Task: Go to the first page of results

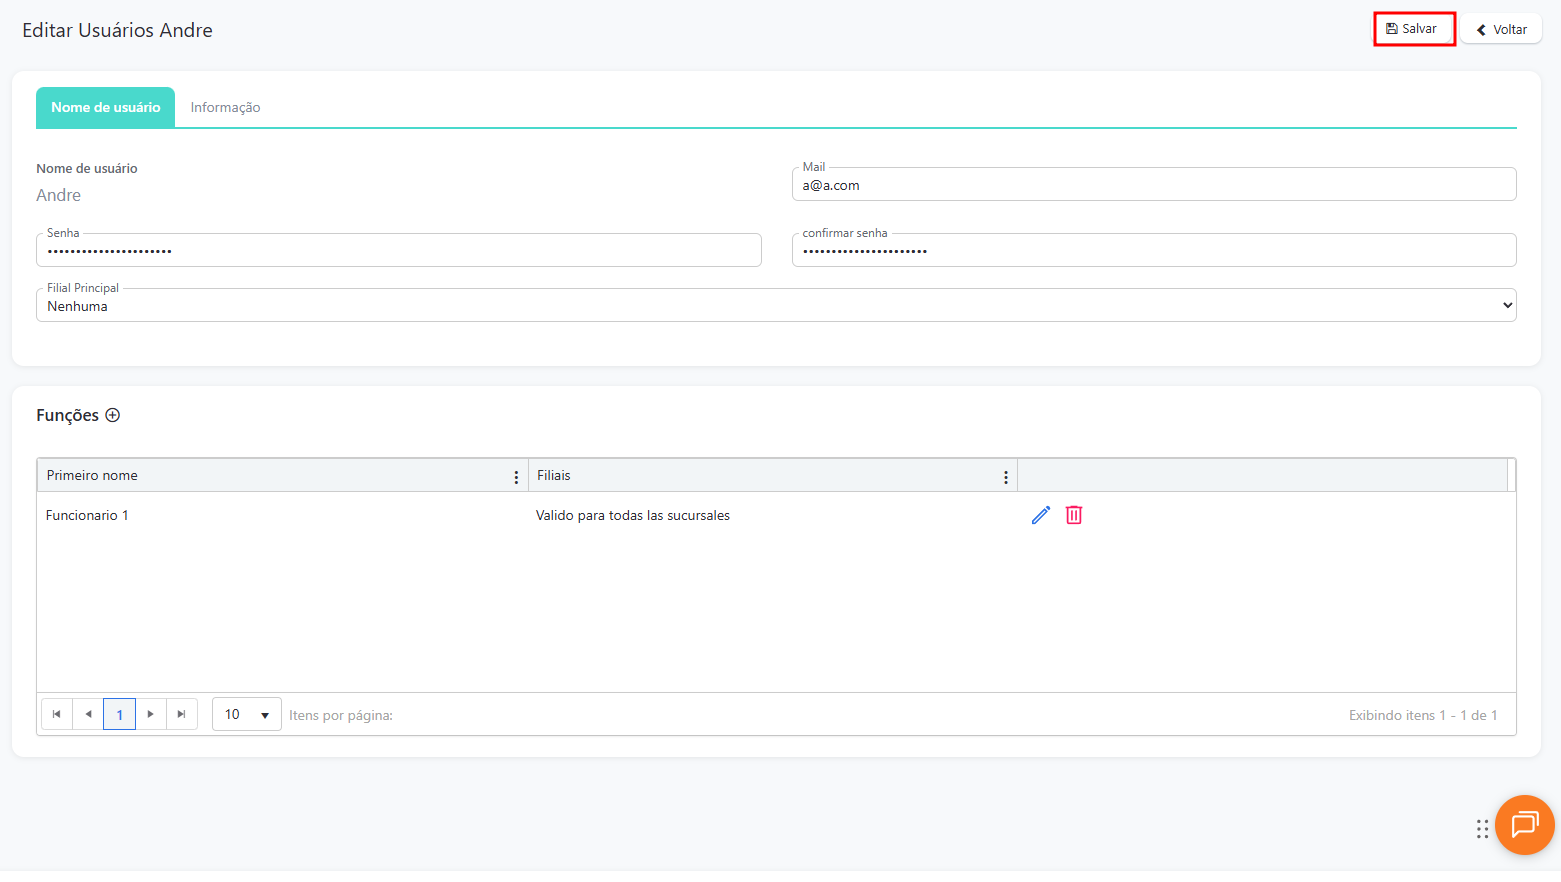Action: pyautogui.click(x=57, y=714)
